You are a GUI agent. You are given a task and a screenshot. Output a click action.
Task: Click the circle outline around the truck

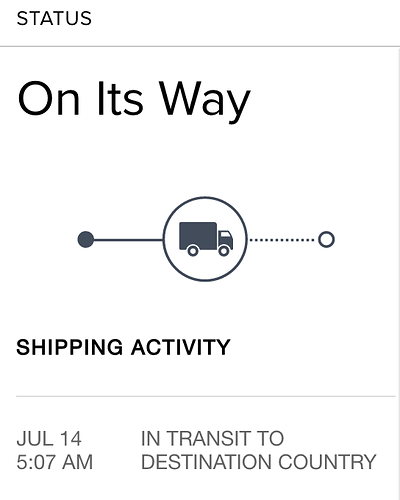(x=205, y=198)
